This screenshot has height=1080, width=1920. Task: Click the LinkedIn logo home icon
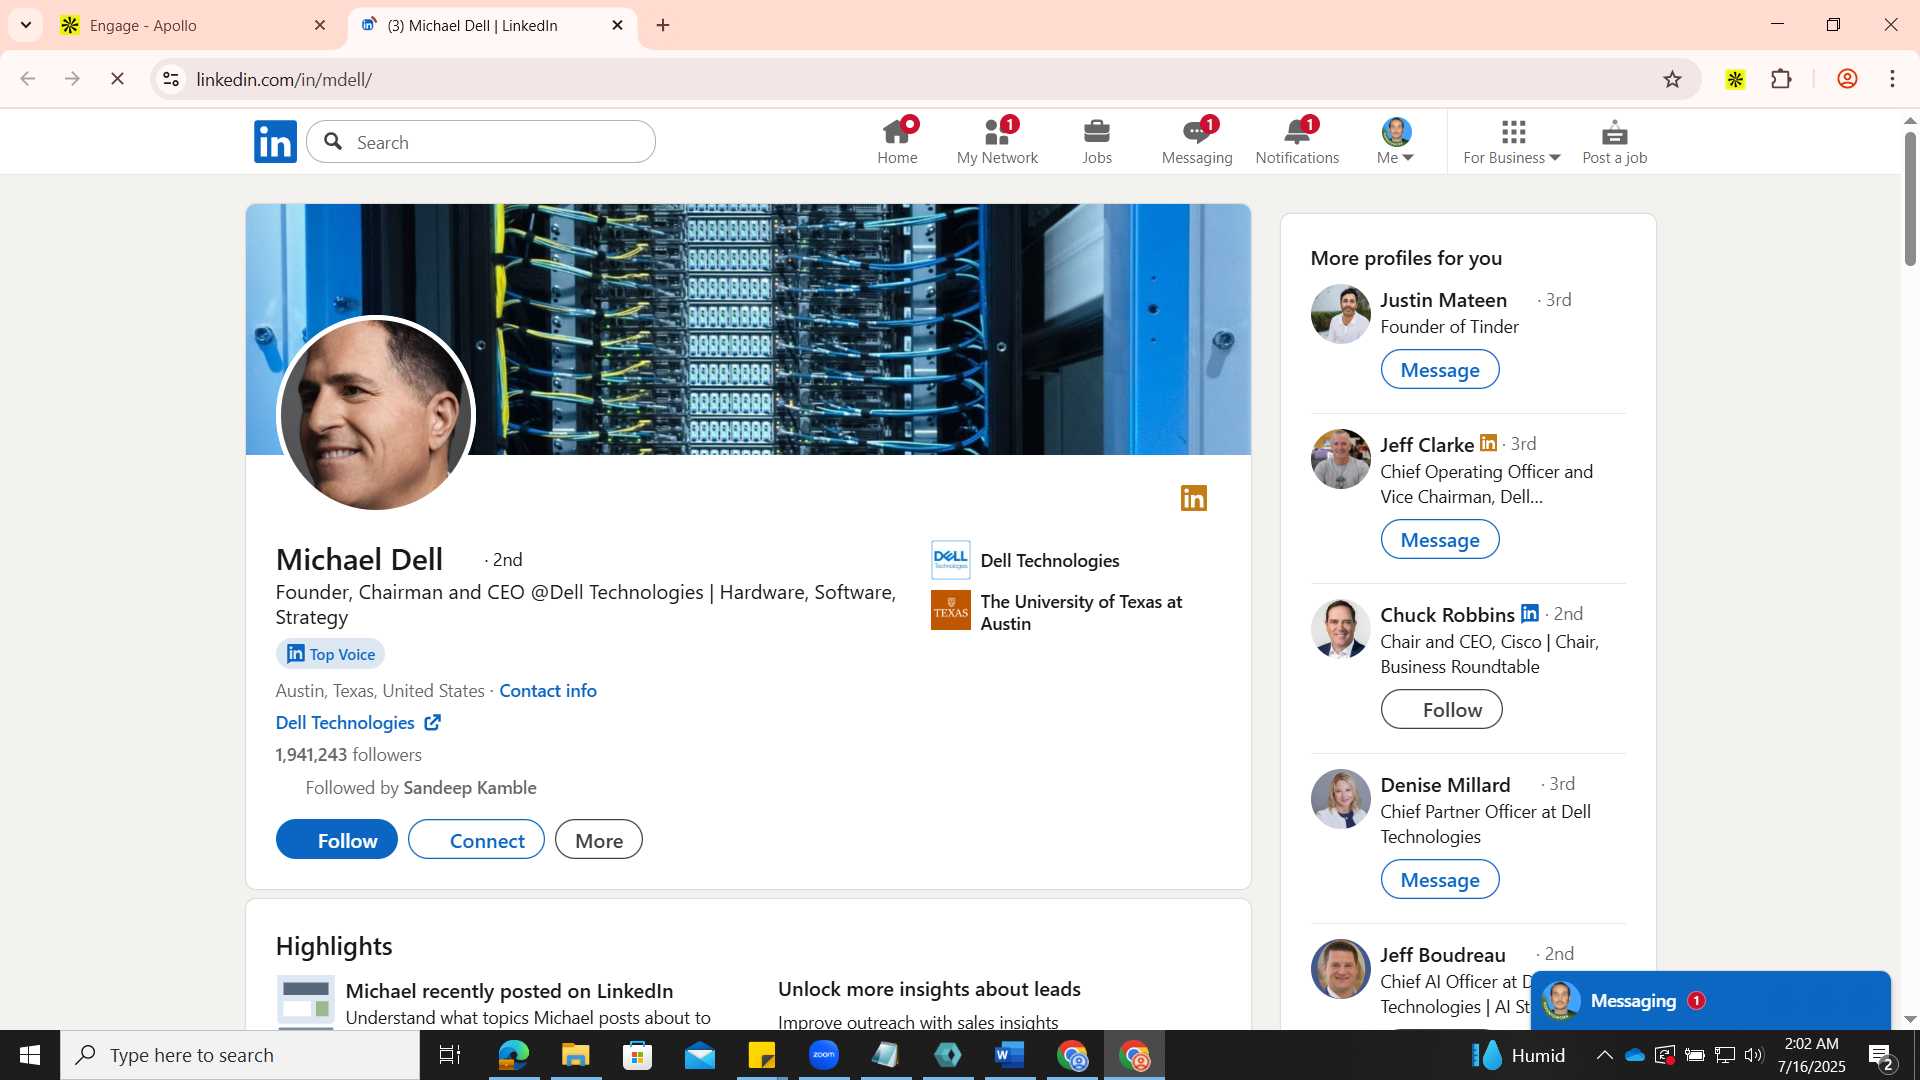pyautogui.click(x=275, y=142)
